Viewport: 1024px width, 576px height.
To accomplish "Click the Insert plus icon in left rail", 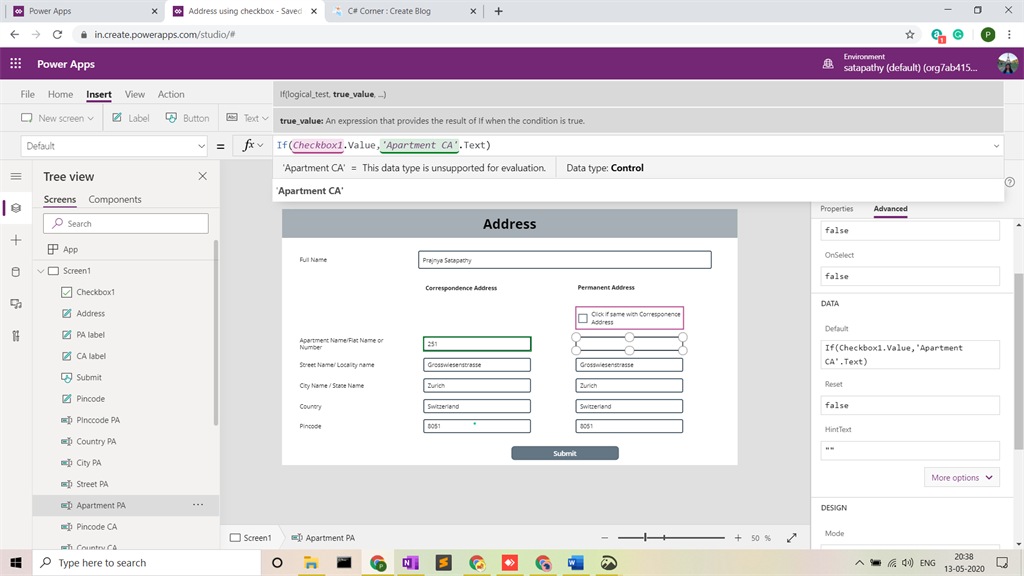I will tap(16, 240).
